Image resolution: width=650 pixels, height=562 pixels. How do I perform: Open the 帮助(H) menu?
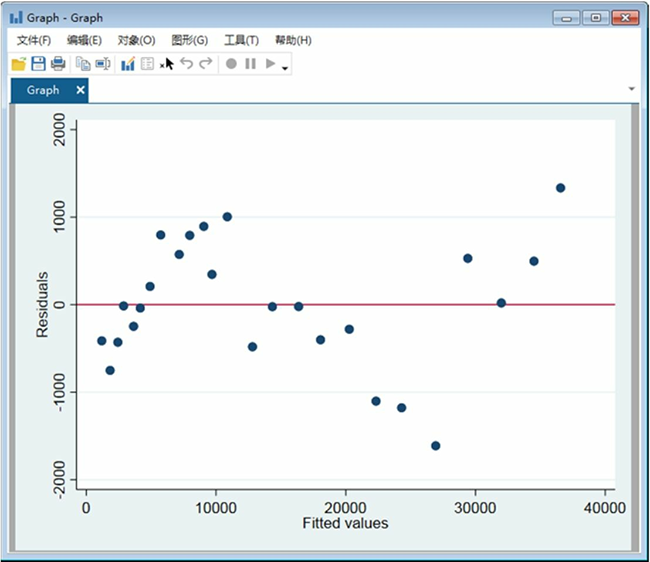point(293,40)
